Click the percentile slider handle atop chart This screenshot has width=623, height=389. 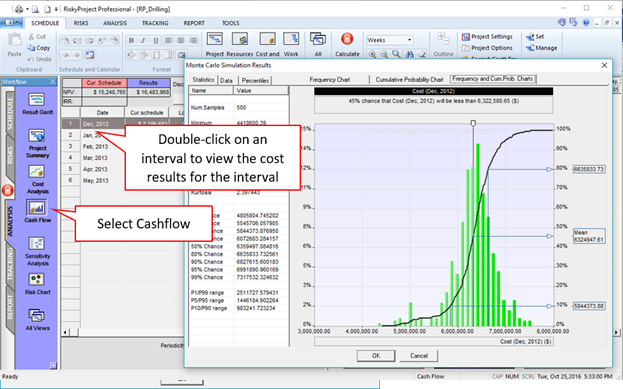(x=473, y=124)
